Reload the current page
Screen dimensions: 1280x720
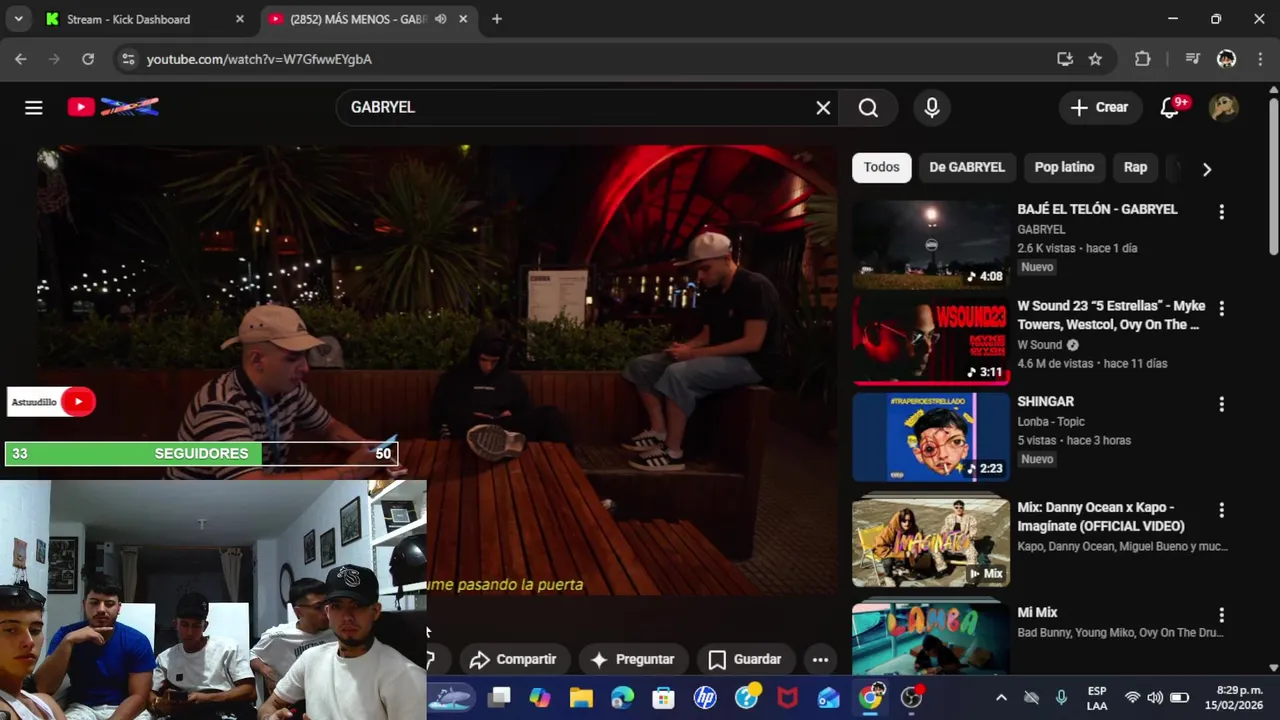coord(88,59)
